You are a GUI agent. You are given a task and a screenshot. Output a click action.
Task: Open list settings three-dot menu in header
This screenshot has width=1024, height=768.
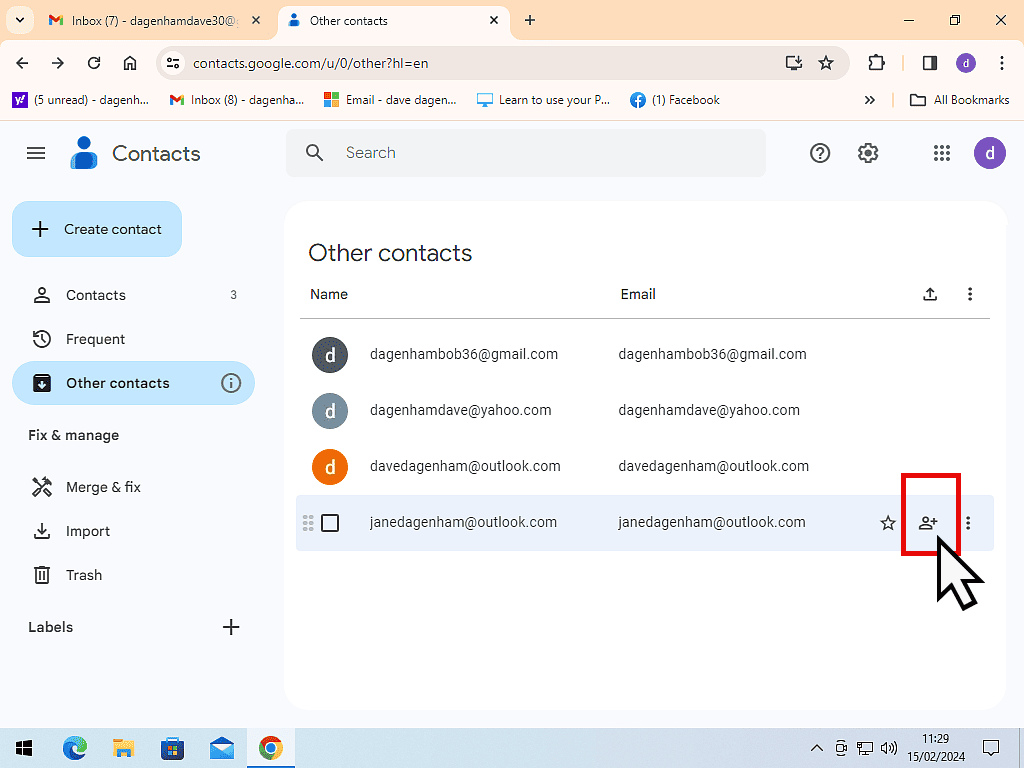(970, 294)
